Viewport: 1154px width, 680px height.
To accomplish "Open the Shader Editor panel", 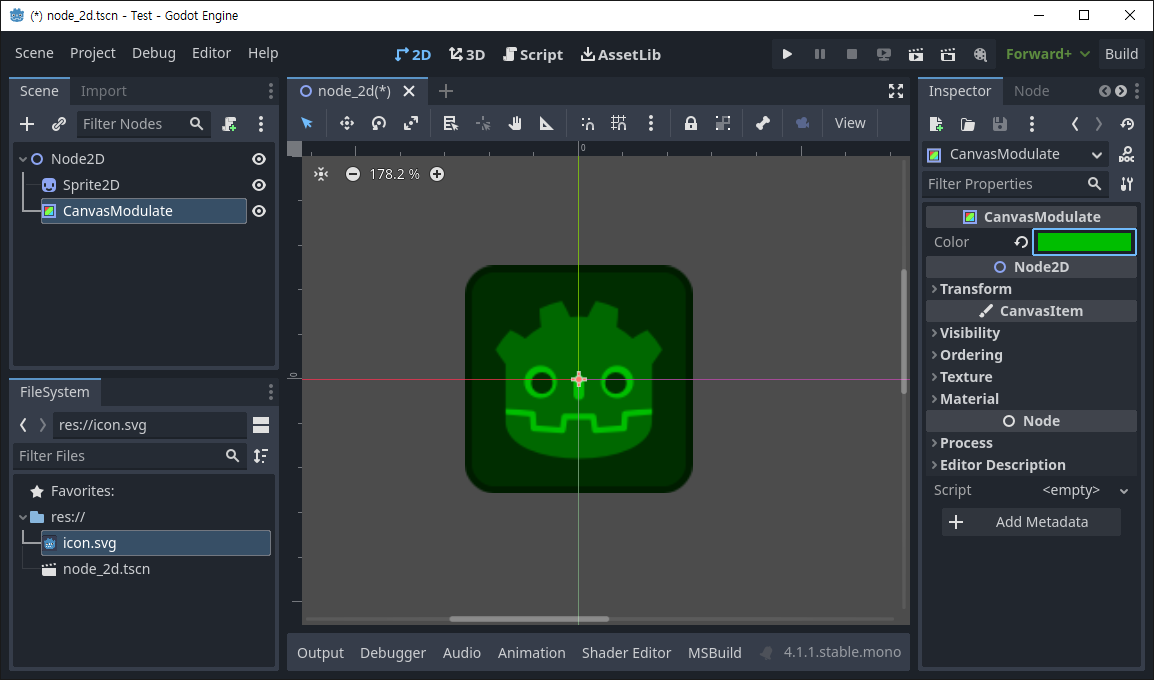I will (626, 653).
